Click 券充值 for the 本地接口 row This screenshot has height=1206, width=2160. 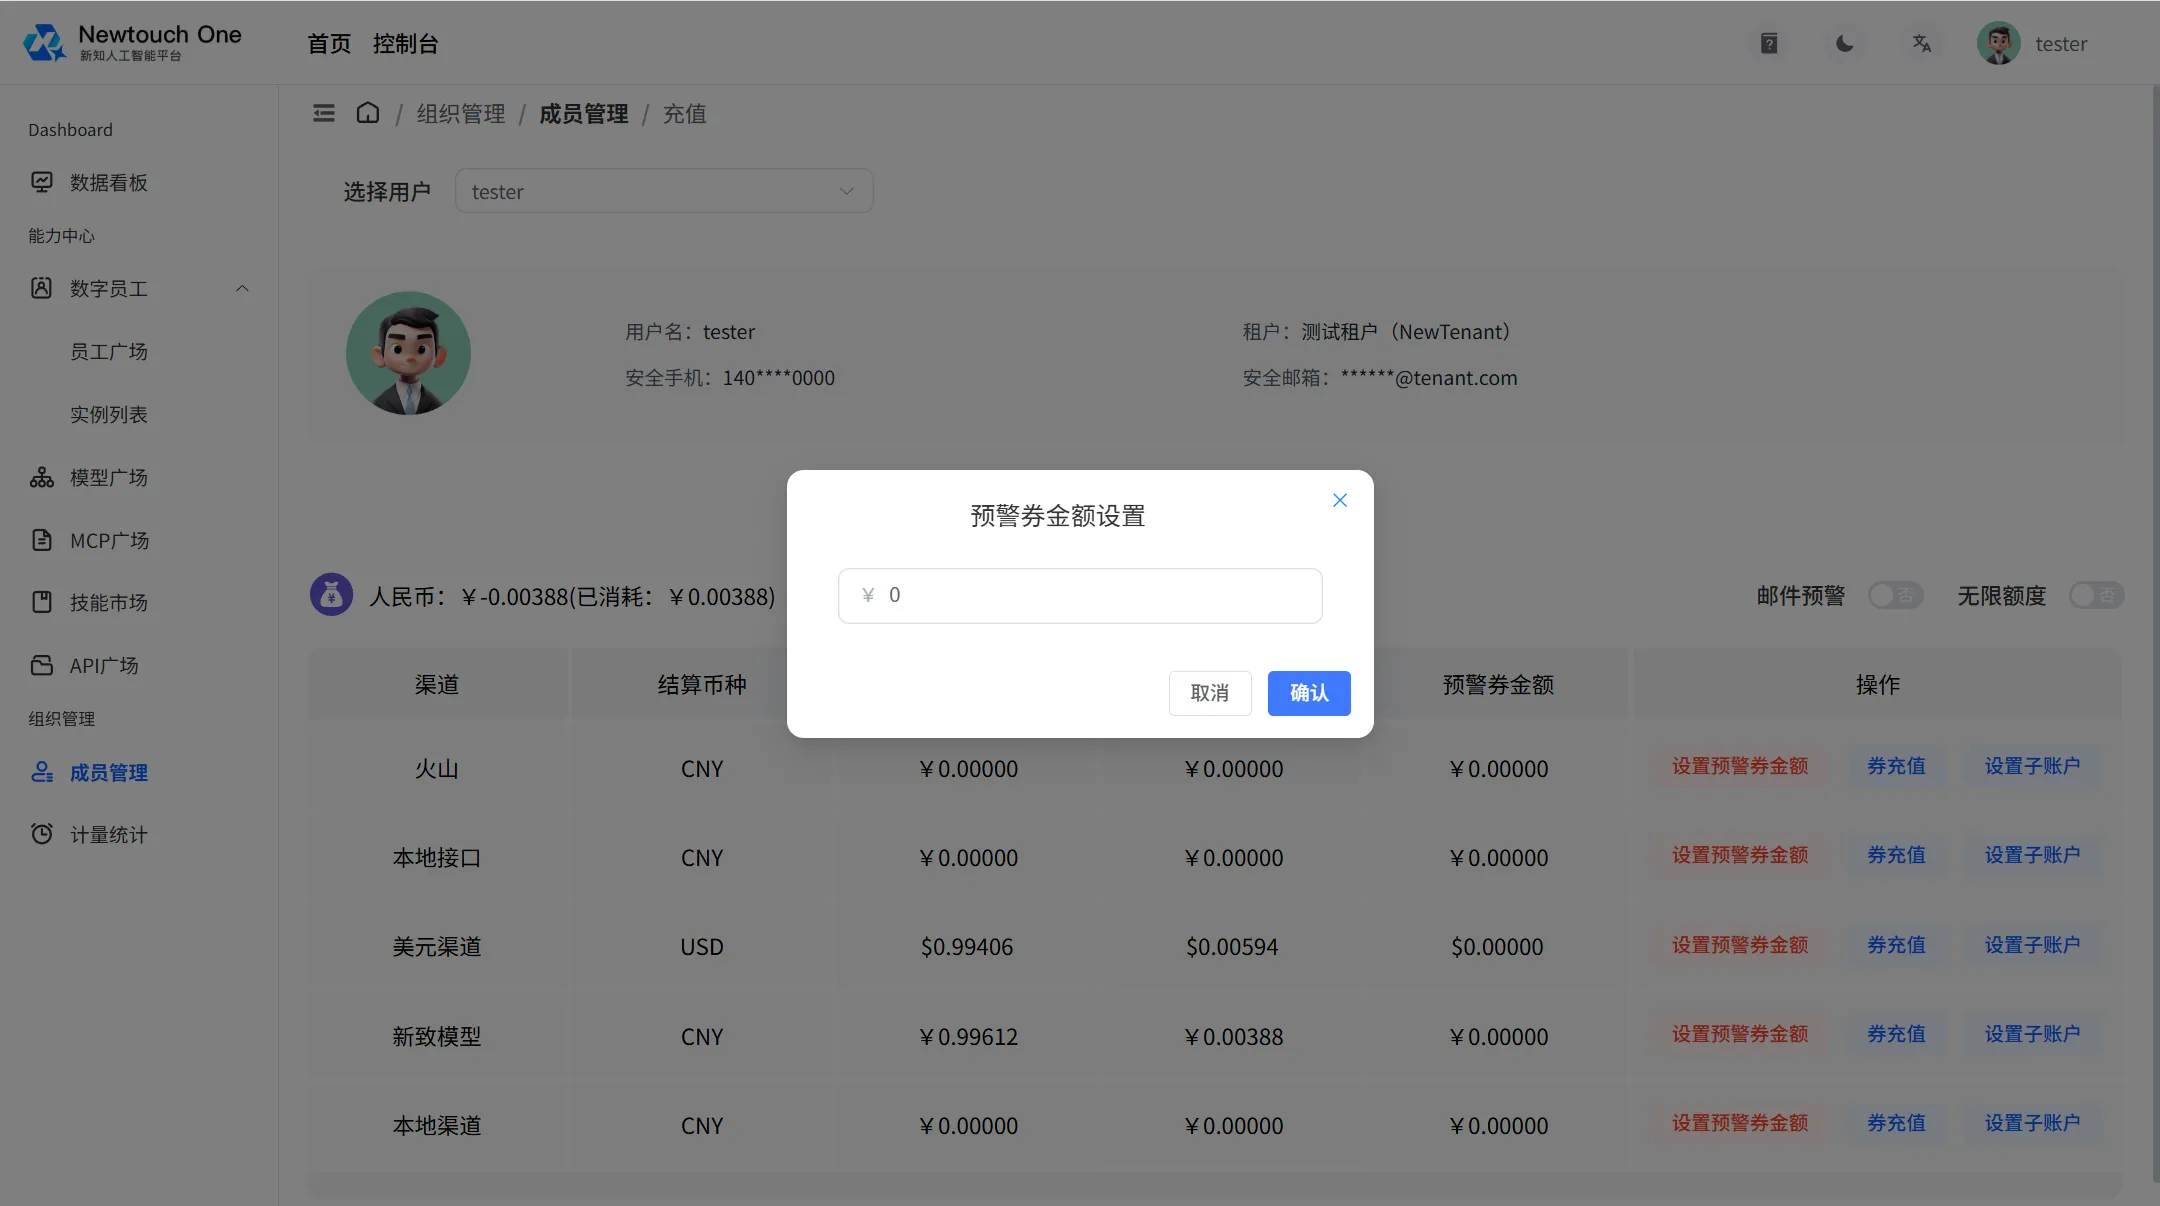coord(1896,855)
